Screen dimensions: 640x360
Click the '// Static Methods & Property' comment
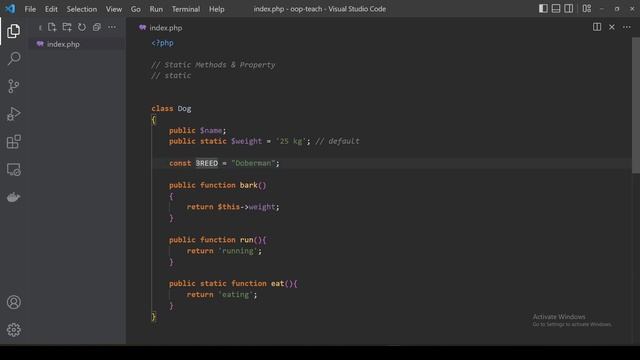[213, 65]
